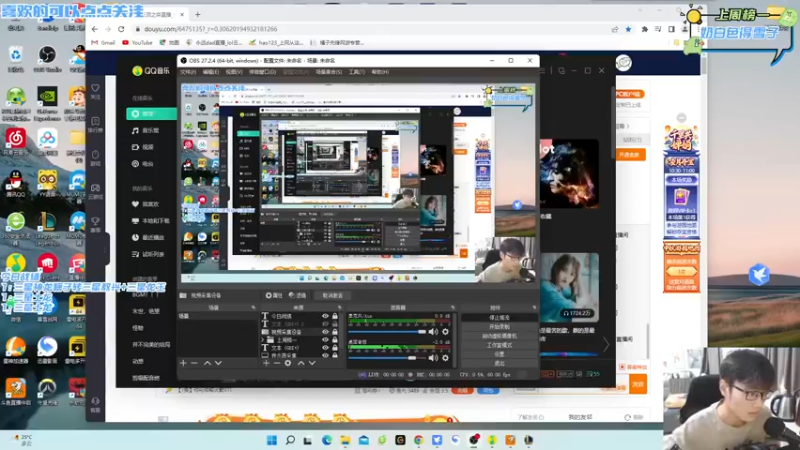The width and height of the screenshot is (800, 450).
Task: Click 工作室模式 (Studio Mode) button
Action: (x=499, y=345)
